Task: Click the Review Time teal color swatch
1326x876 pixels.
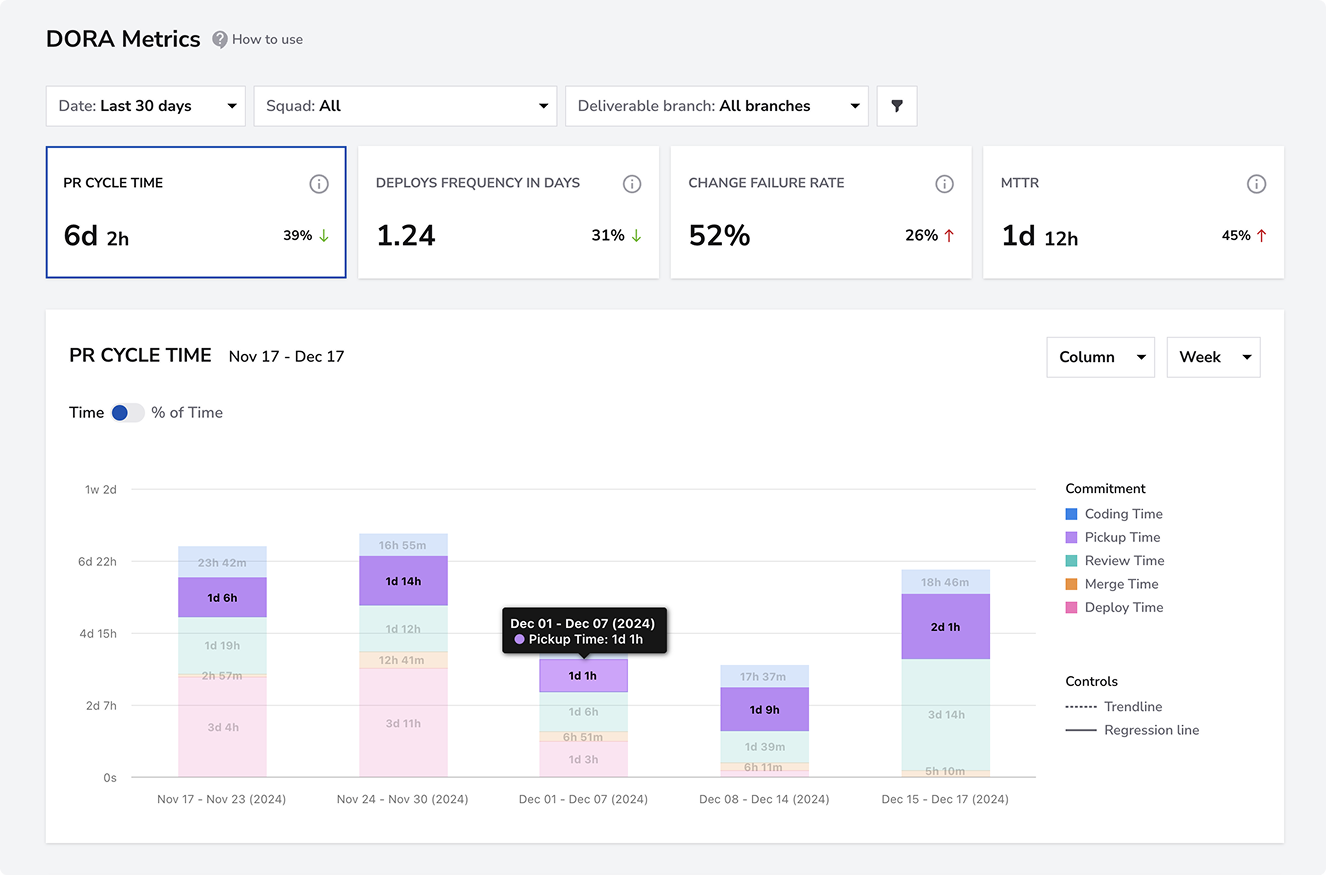Action: (x=1072, y=561)
